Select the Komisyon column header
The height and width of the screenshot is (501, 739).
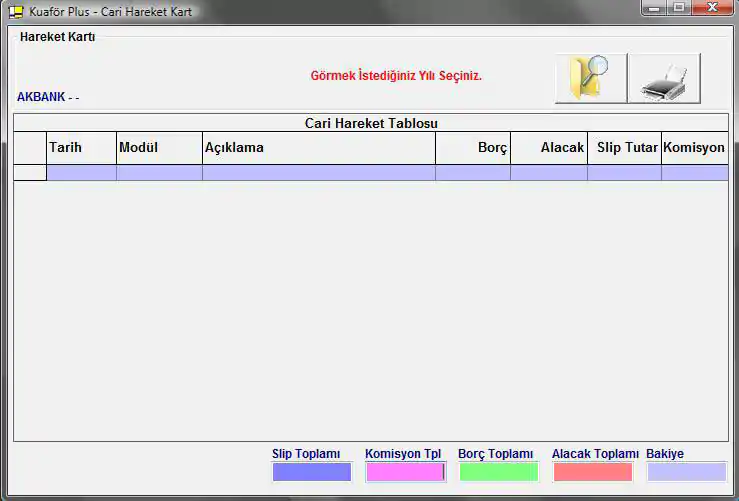pyautogui.click(x=694, y=148)
